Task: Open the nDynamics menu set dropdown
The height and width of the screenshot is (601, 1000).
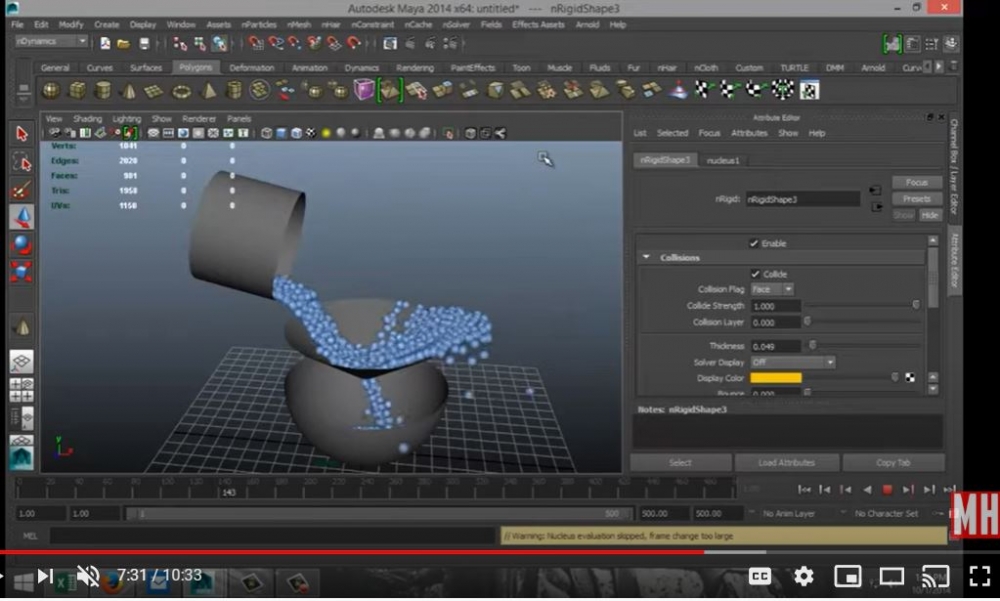Action: (51, 41)
